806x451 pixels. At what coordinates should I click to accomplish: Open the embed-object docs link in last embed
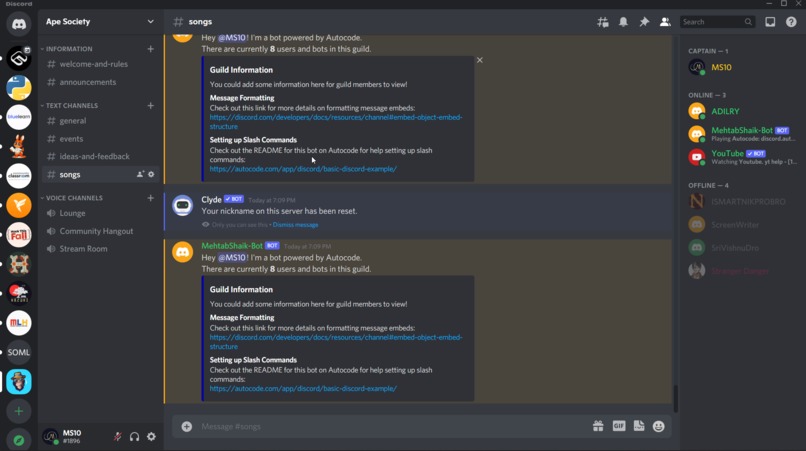[x=336, y=342]
